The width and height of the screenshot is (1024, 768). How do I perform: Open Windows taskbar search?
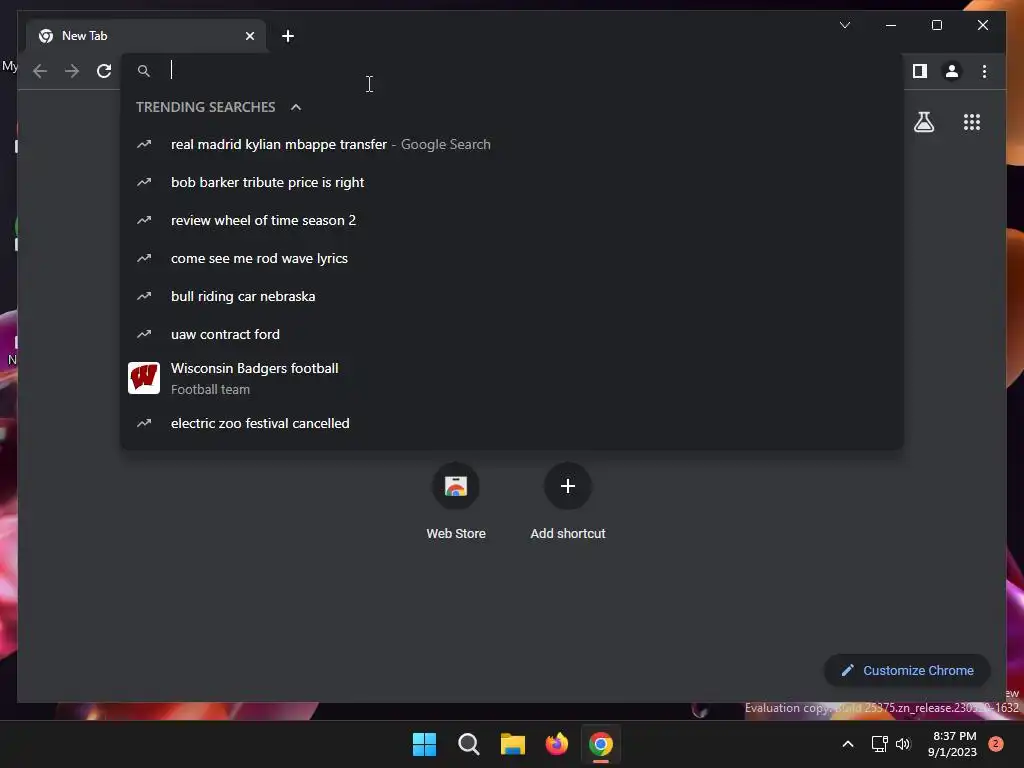pyautogui.click(x=468, y=744)
